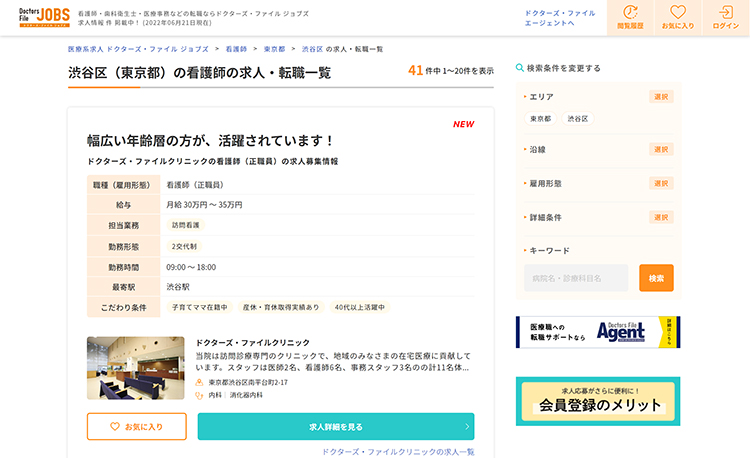The image size is (750, 458).
Task: Click the Doctors File JOBS logo
Action: click(44, 17)
